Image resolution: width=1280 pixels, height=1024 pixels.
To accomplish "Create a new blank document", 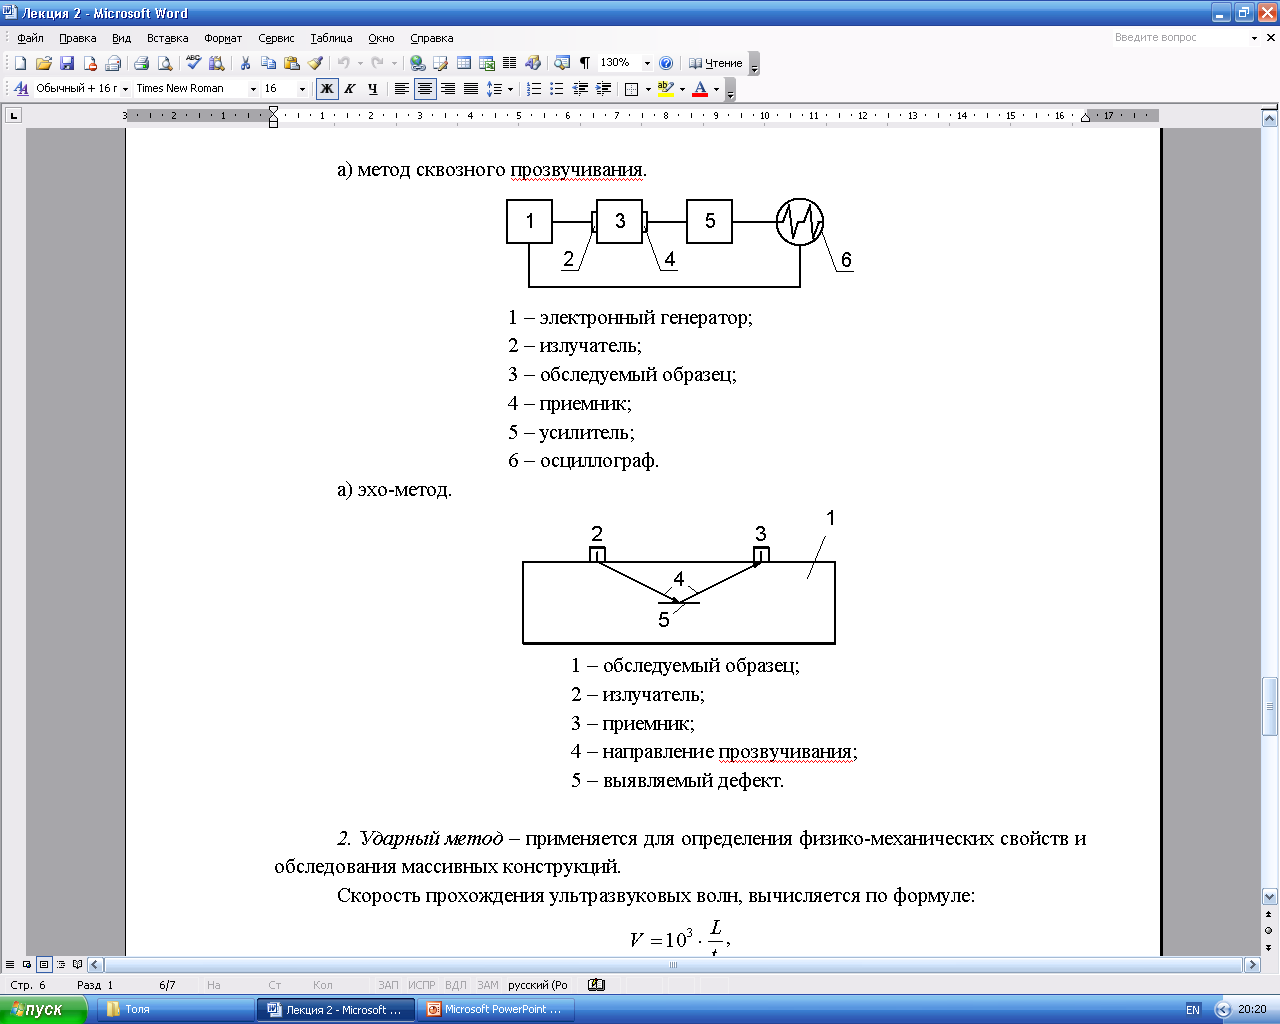I will (x=20, y=63).
